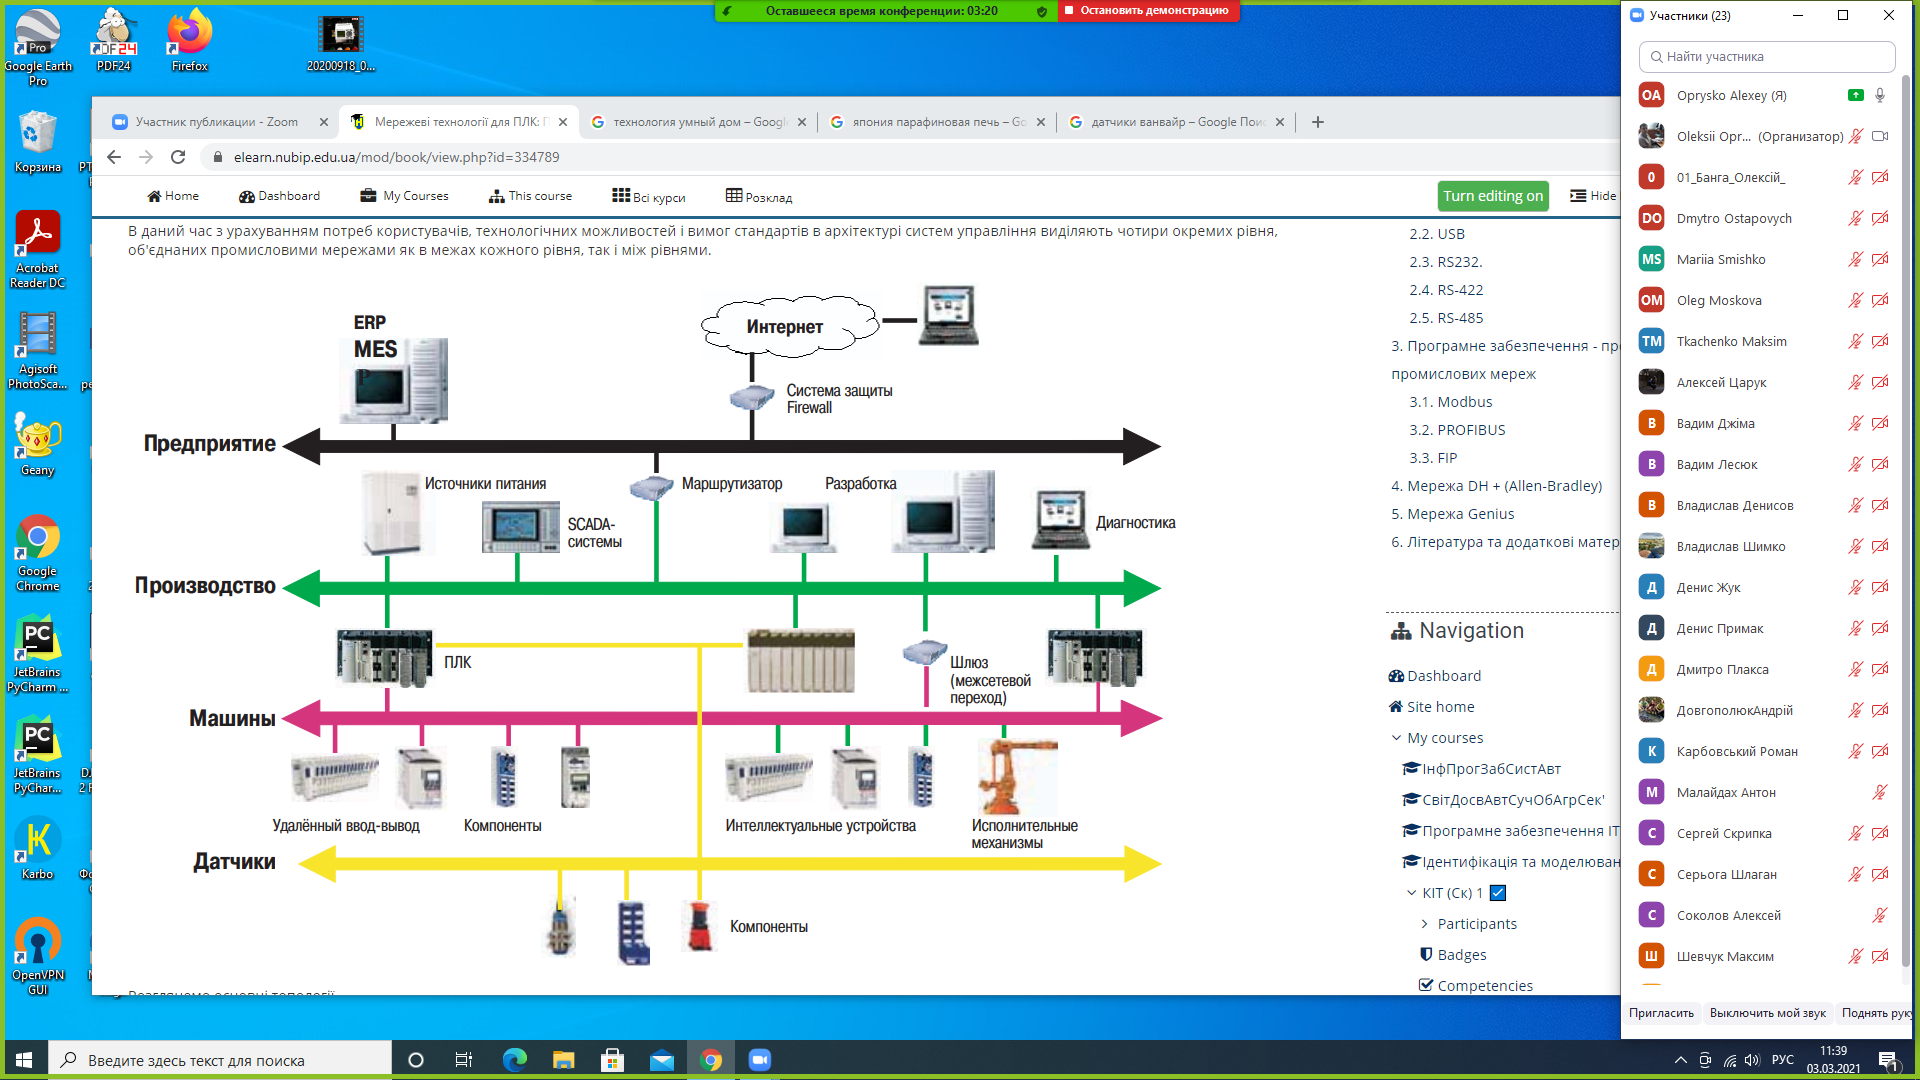
Task: Open the 2.5. RS-485 chapter link
Action: pyautogui.click(x=1446, y=318)
